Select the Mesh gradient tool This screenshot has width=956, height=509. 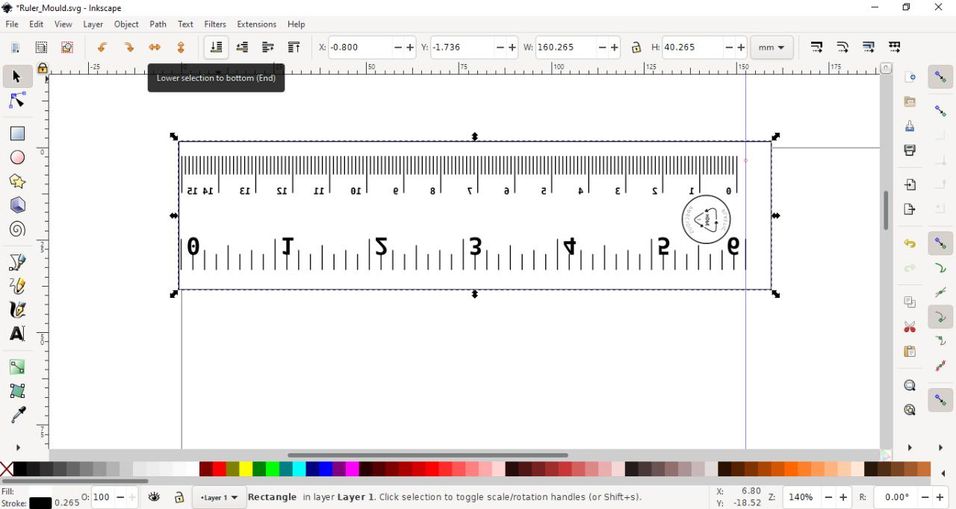point(17,391)
